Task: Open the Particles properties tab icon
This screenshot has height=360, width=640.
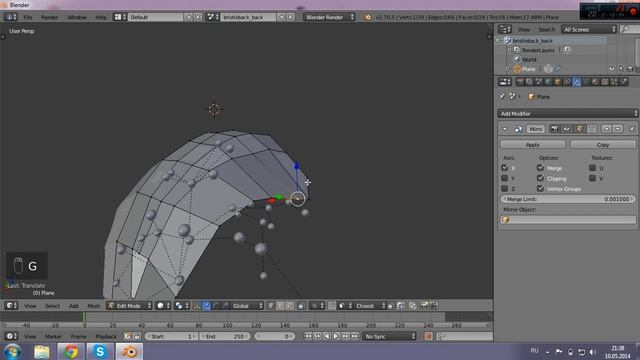Action: 614,82
